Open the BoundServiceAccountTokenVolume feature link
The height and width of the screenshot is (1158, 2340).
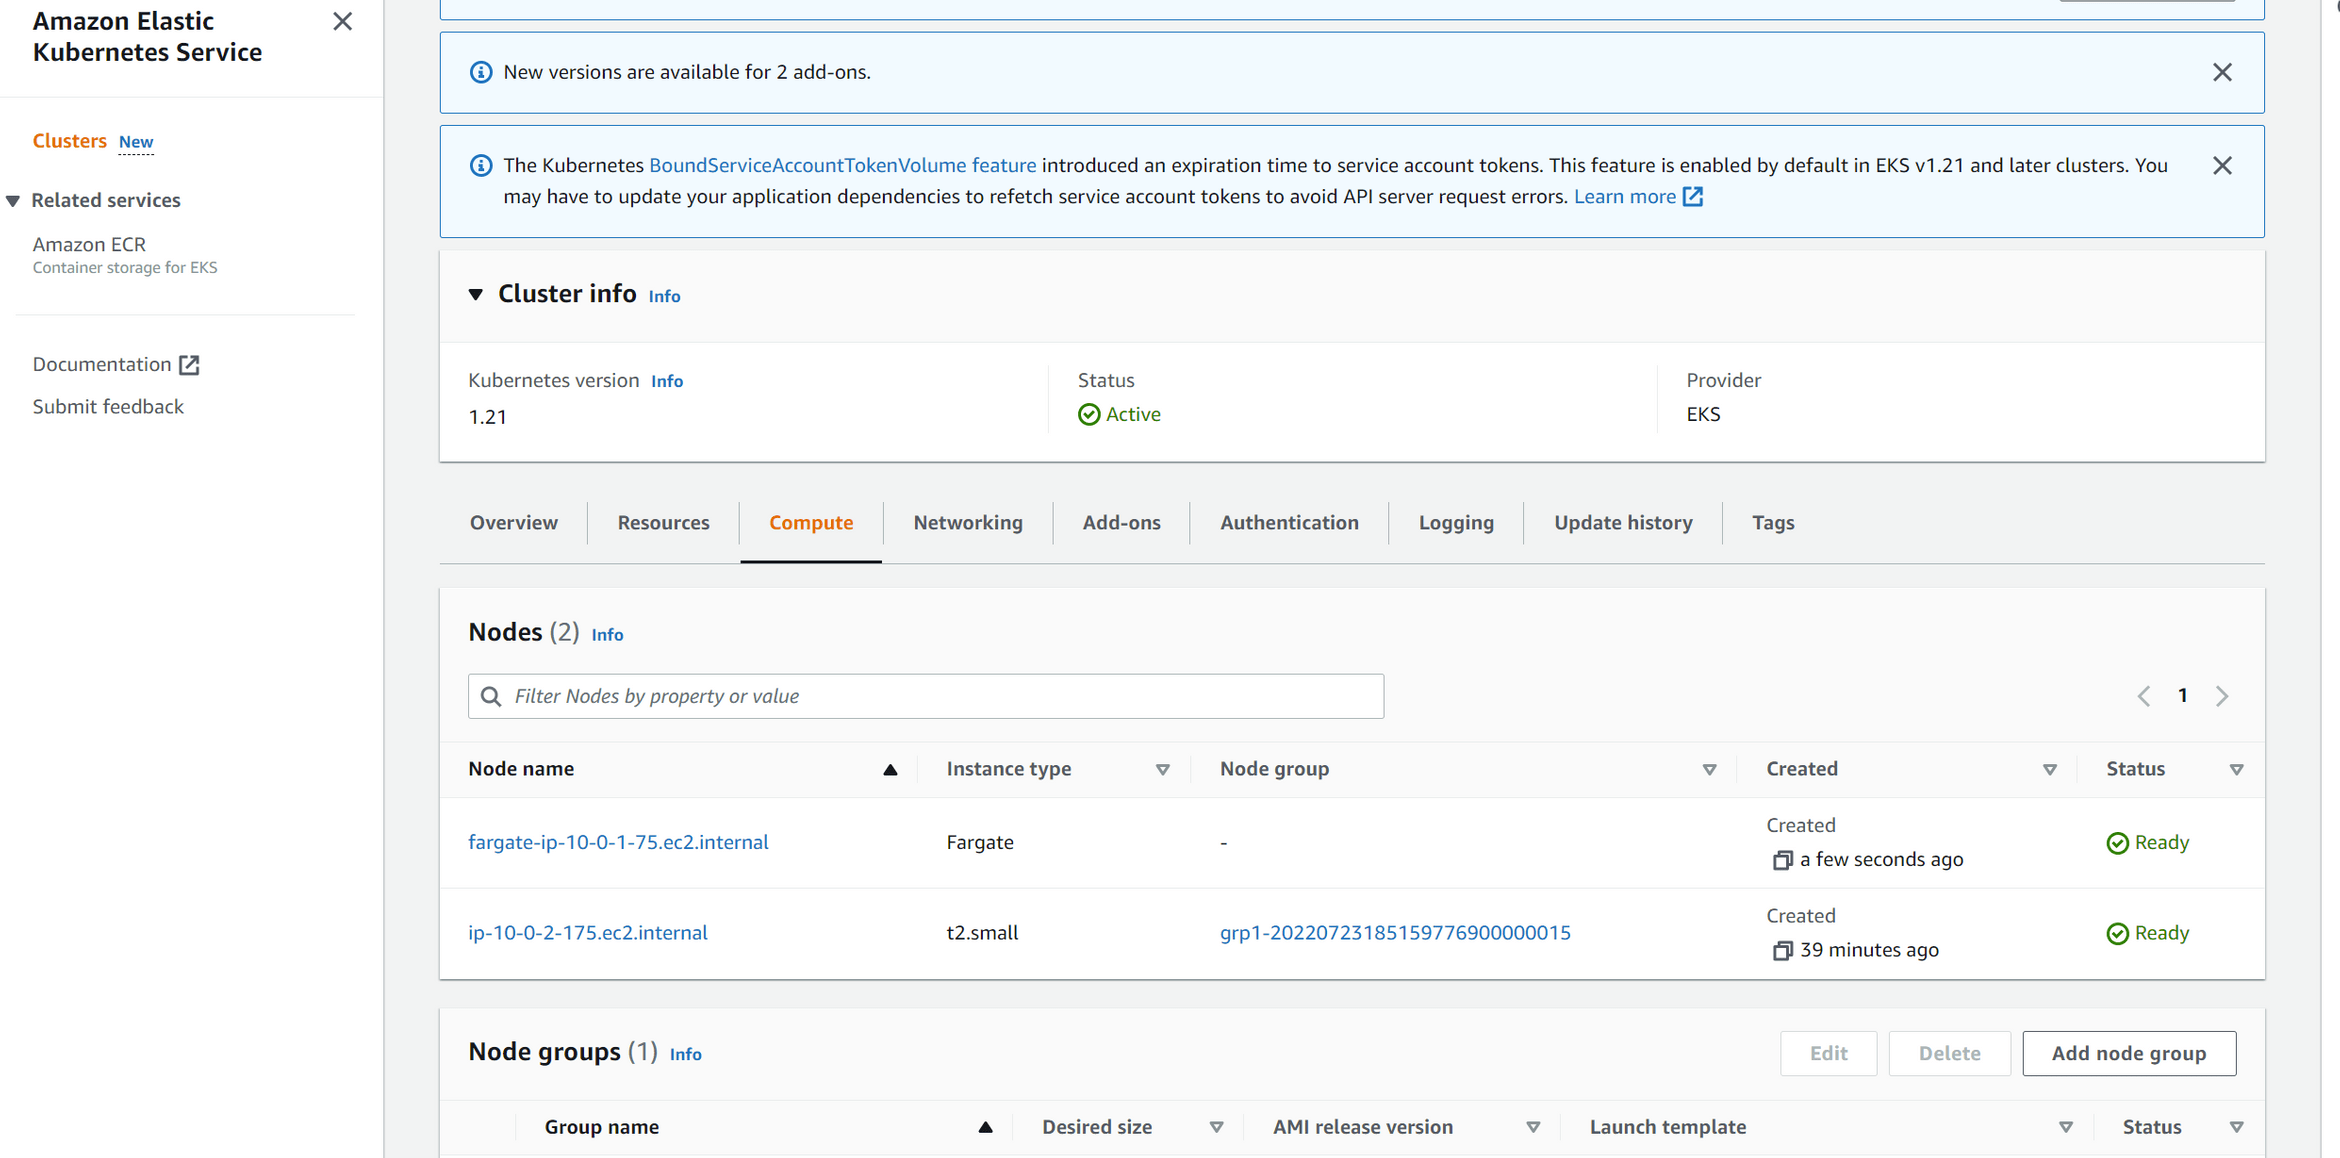(842, 166)
